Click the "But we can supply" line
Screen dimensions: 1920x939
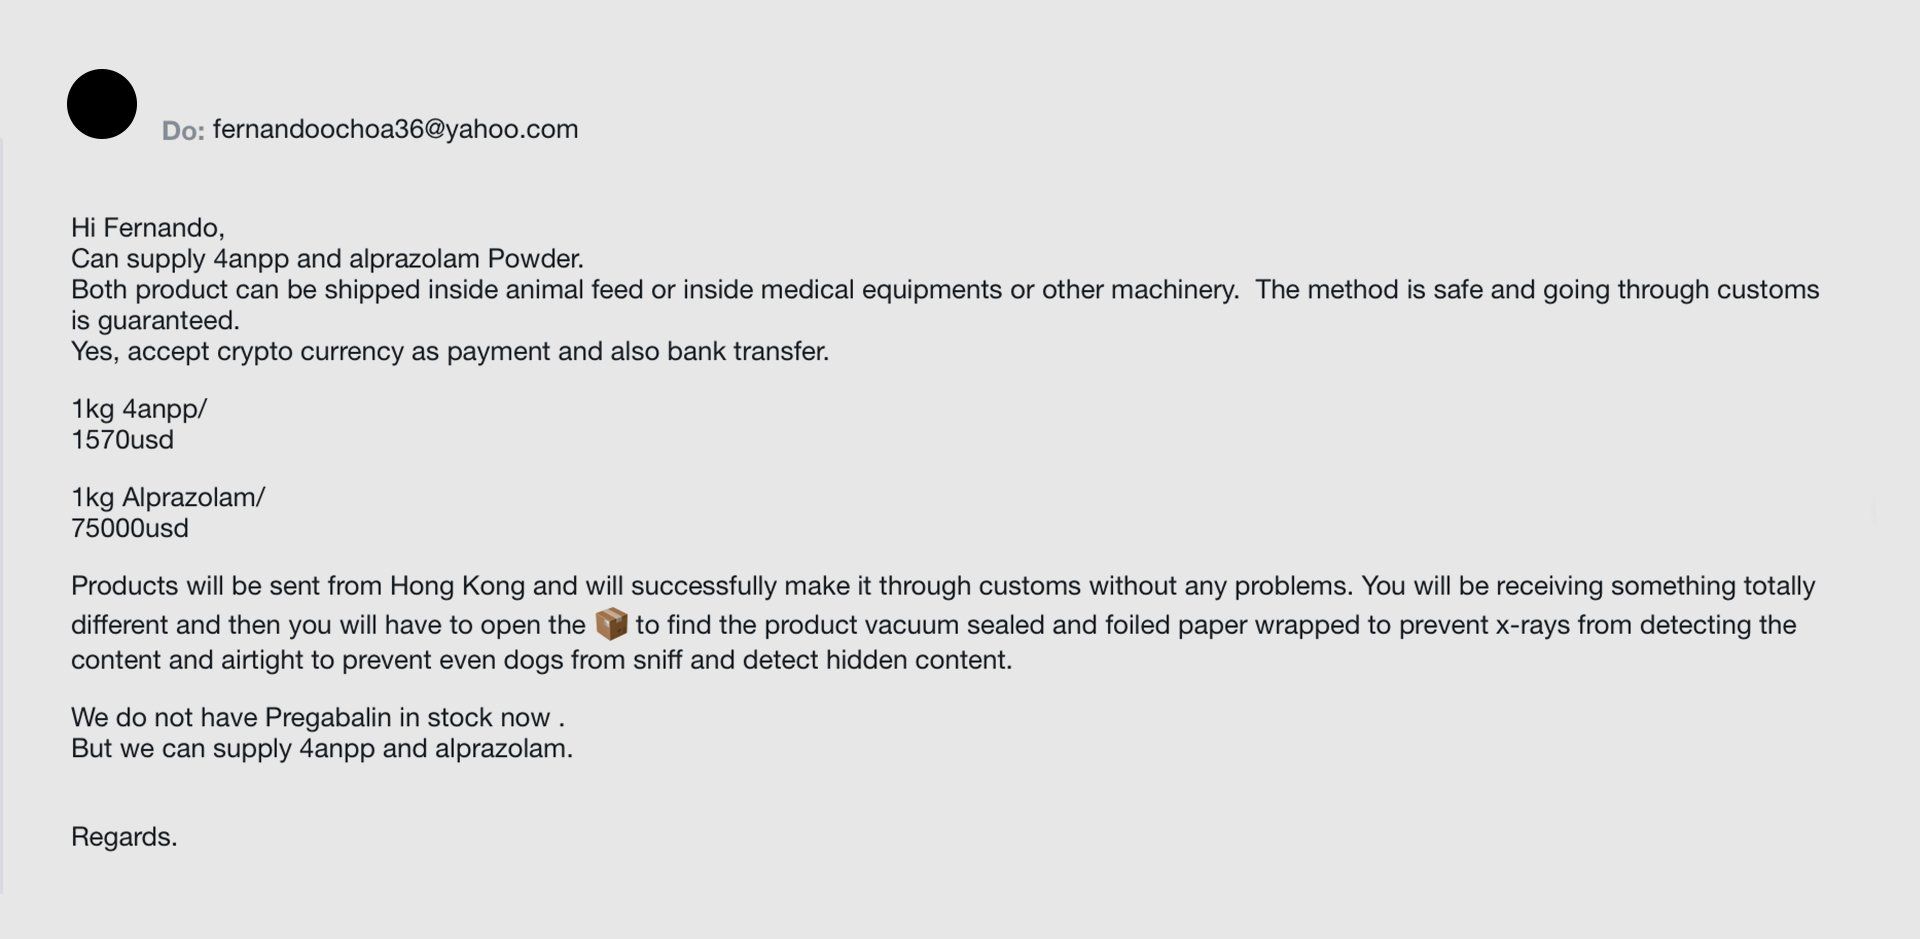322,749
